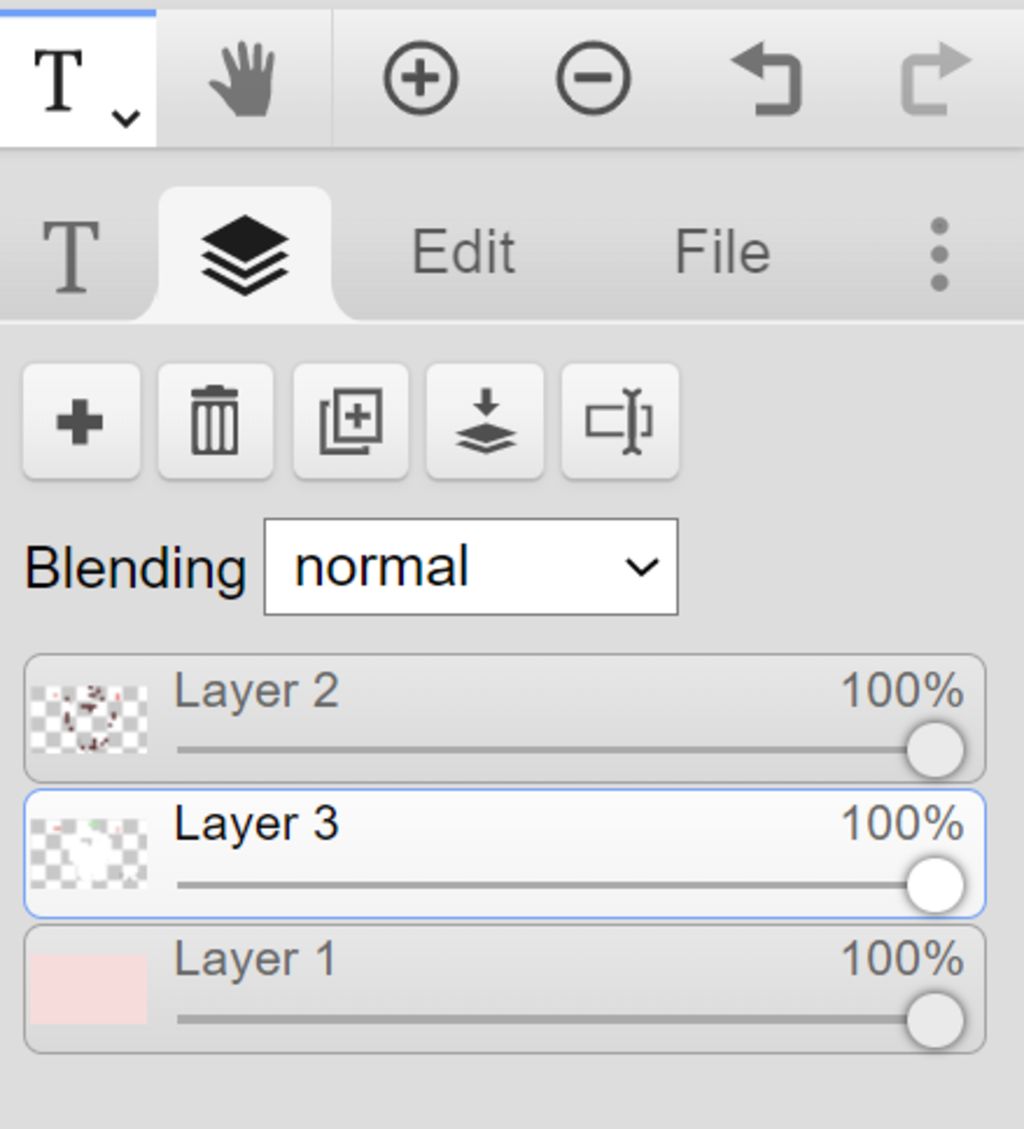Click the redo arrow icon

[x=936, y=79]
